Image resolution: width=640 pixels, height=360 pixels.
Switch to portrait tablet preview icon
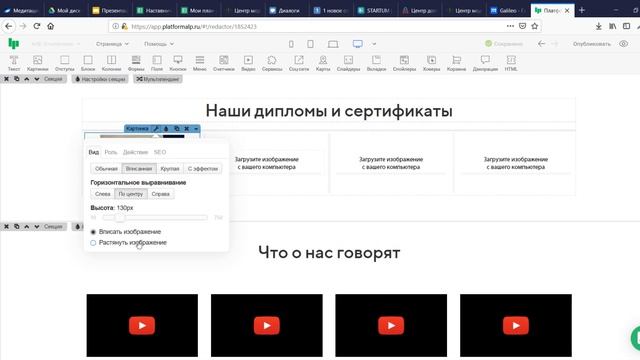pyautogui.click(x=310, y=44)
